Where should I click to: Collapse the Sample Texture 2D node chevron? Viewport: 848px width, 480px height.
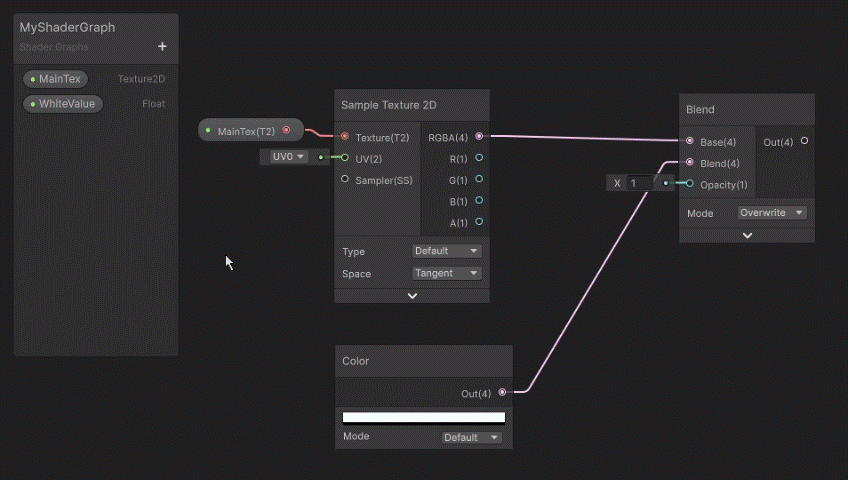412,296
